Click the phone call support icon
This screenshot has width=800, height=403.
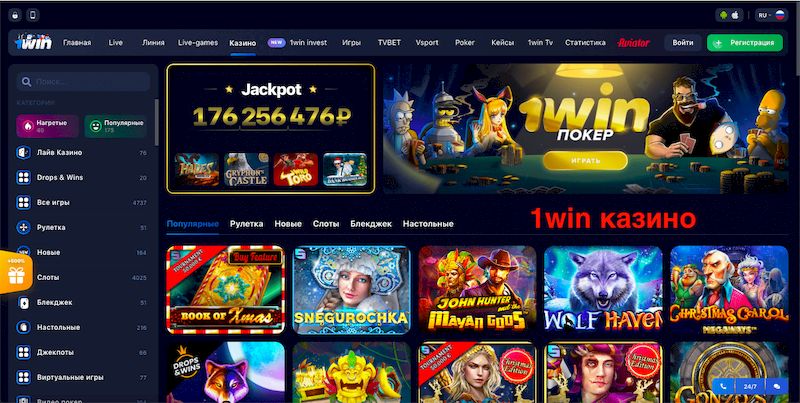point(723,387)
